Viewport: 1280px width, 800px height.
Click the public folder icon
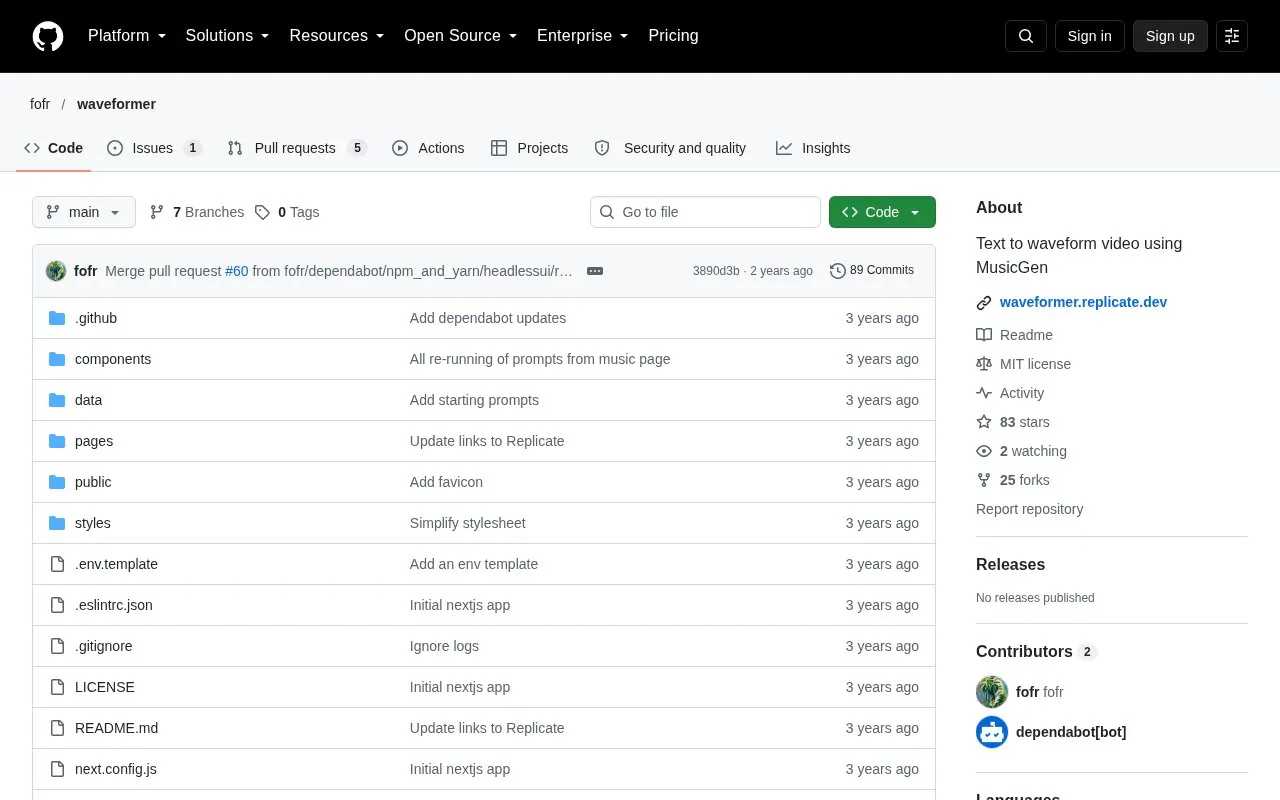(57, 482)
